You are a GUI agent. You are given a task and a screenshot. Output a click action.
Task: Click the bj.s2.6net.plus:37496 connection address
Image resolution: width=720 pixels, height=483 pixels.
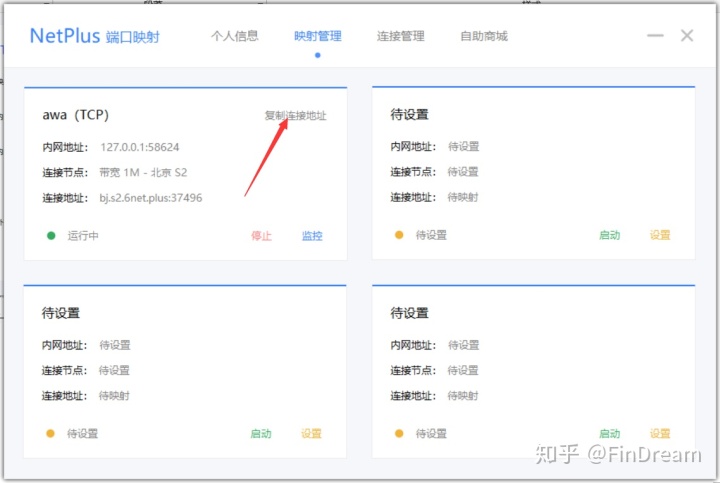[151, 198]
